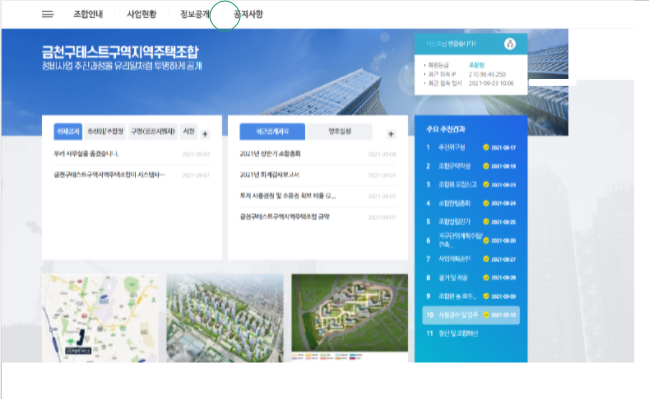Click plus icon beside the 향후일정 tab
Viewport: 649px width, 399px height.
(391, 134)
